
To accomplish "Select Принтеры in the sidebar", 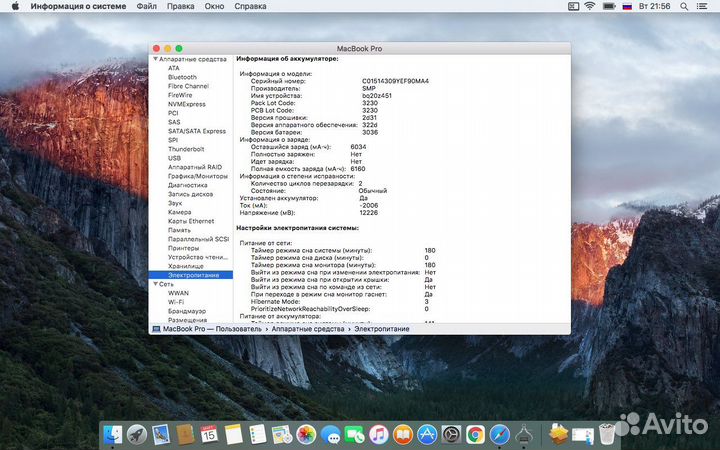I will pyautogui.click(x=184, y=248).
